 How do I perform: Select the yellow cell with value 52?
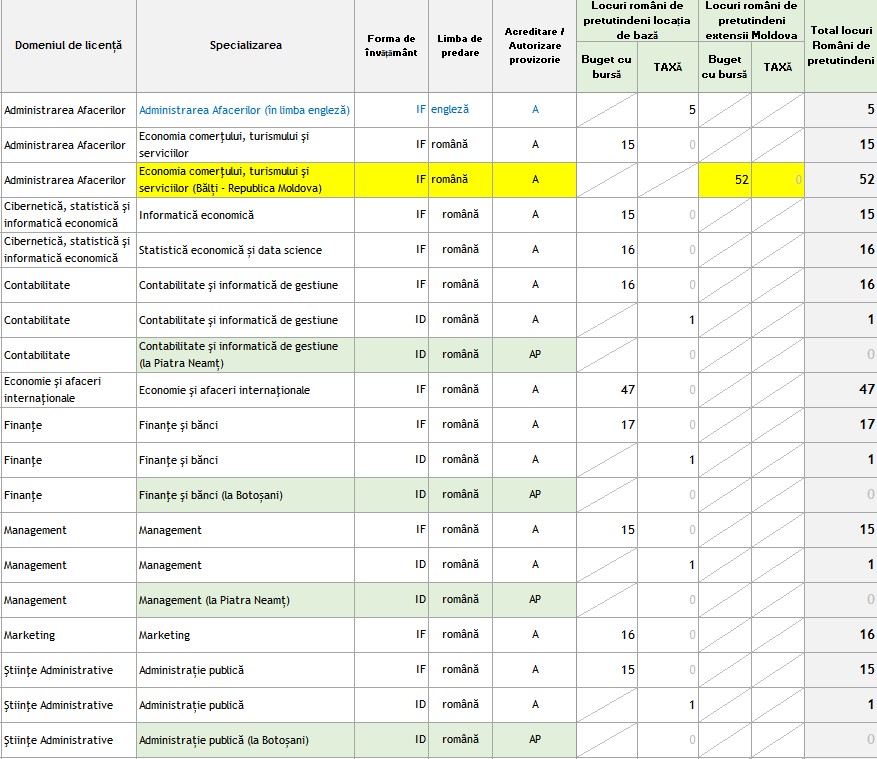(x=725, y=180)
